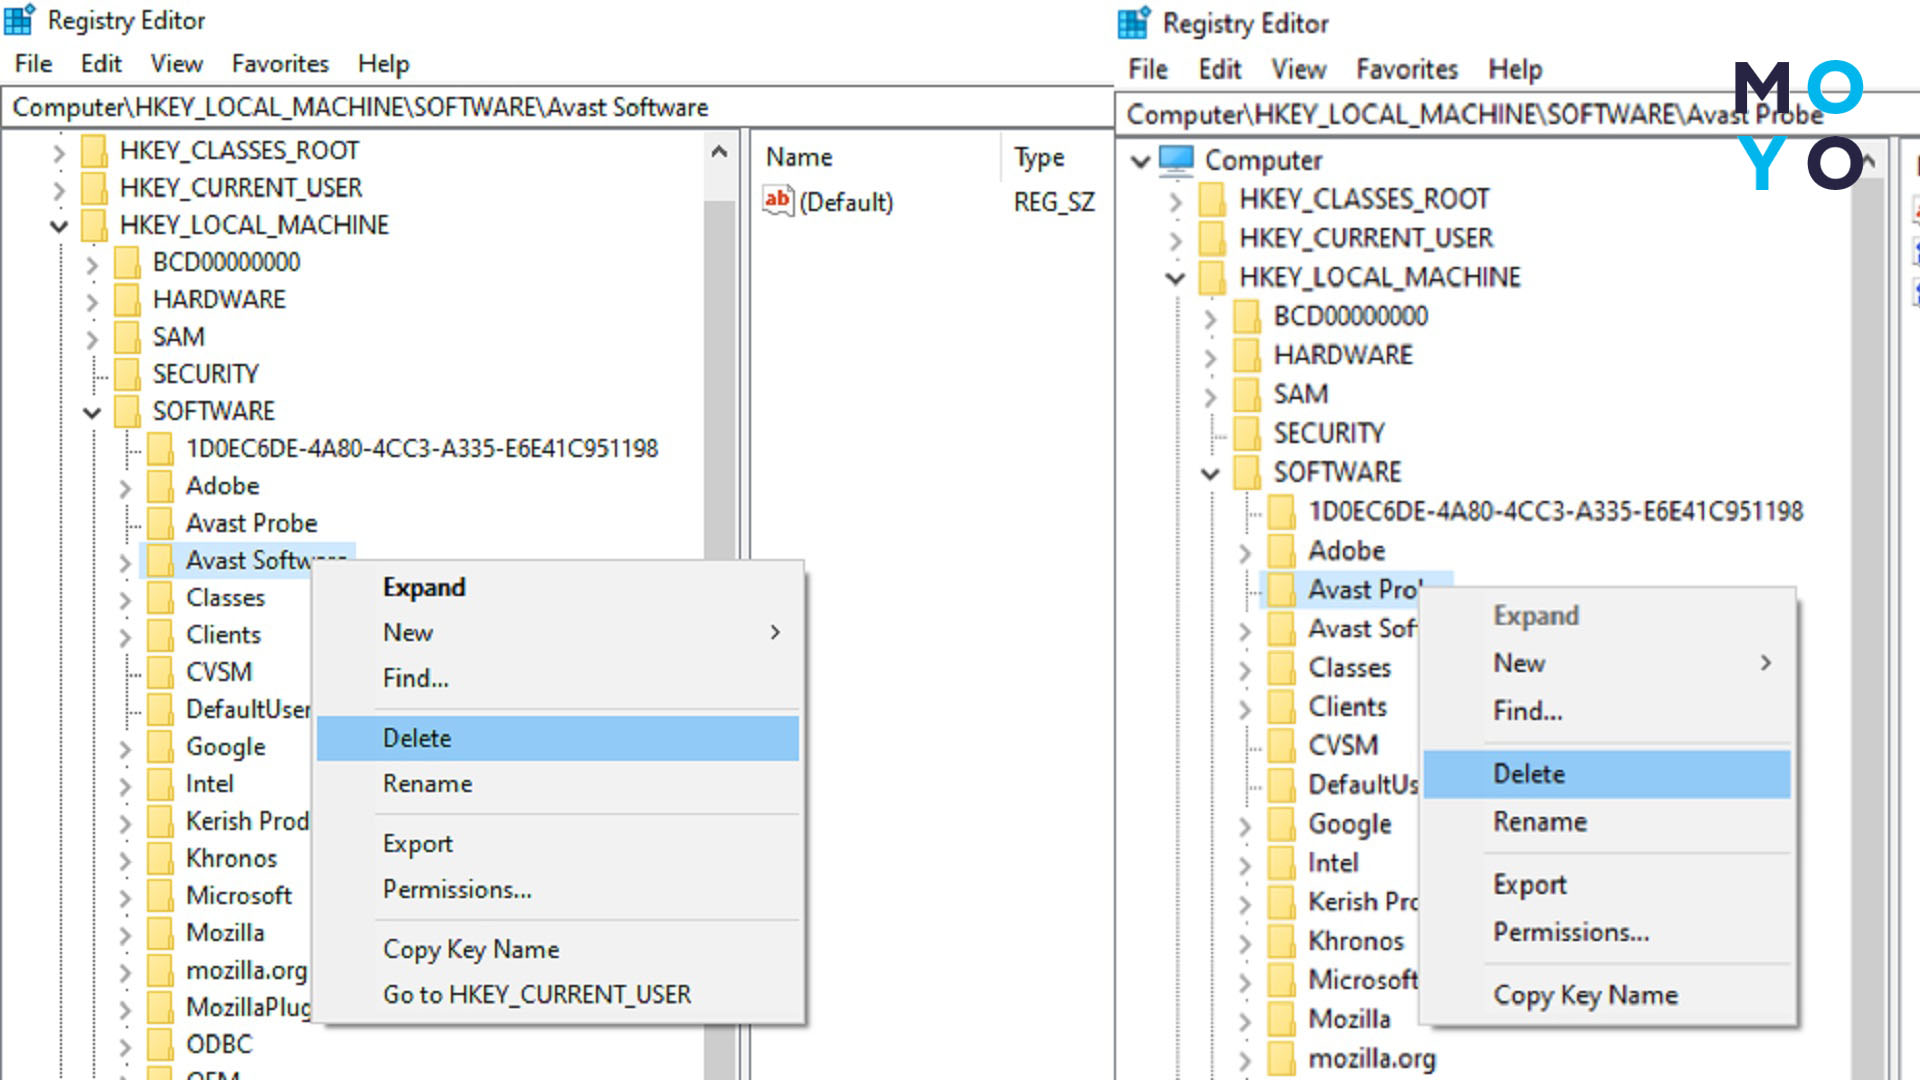
Task: Collapse the SOFTWARE key in left tree
Action: point(92,412)
